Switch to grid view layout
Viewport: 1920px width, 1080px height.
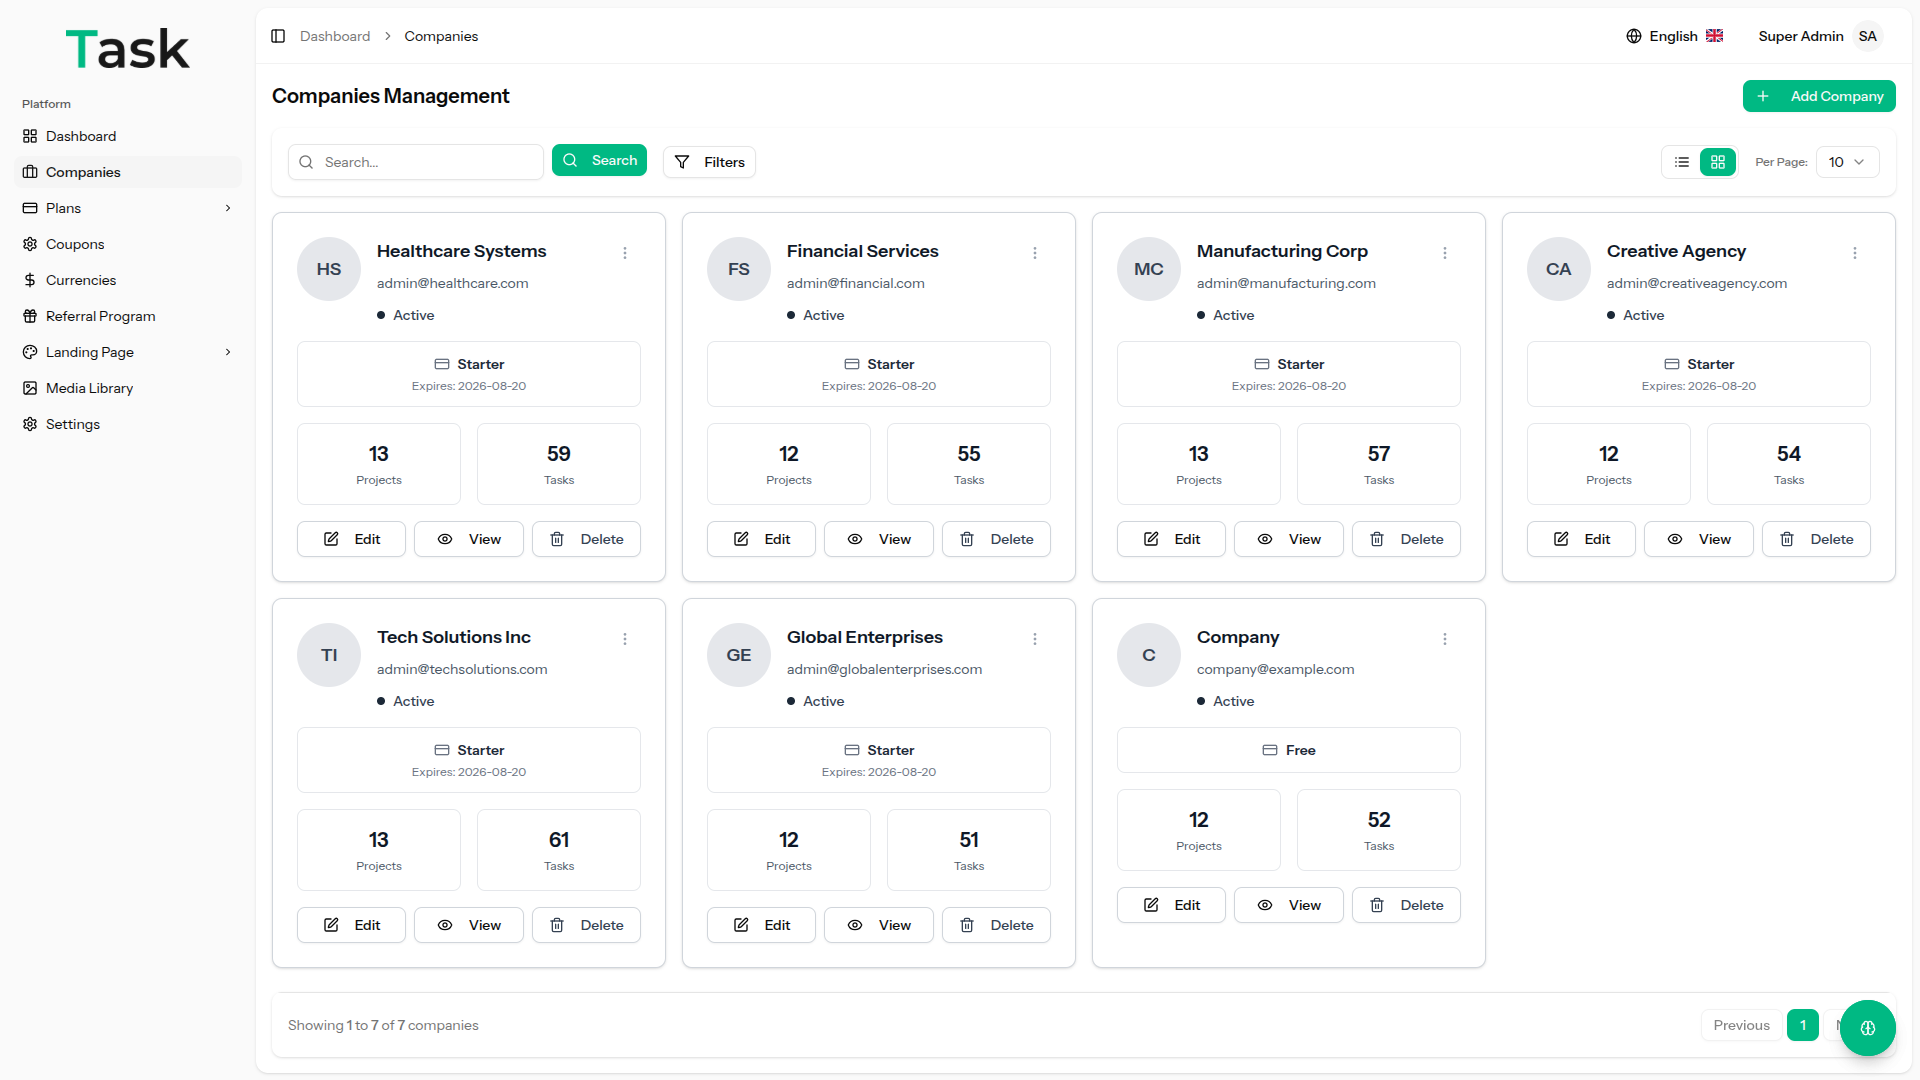(x=1718, y=162)
